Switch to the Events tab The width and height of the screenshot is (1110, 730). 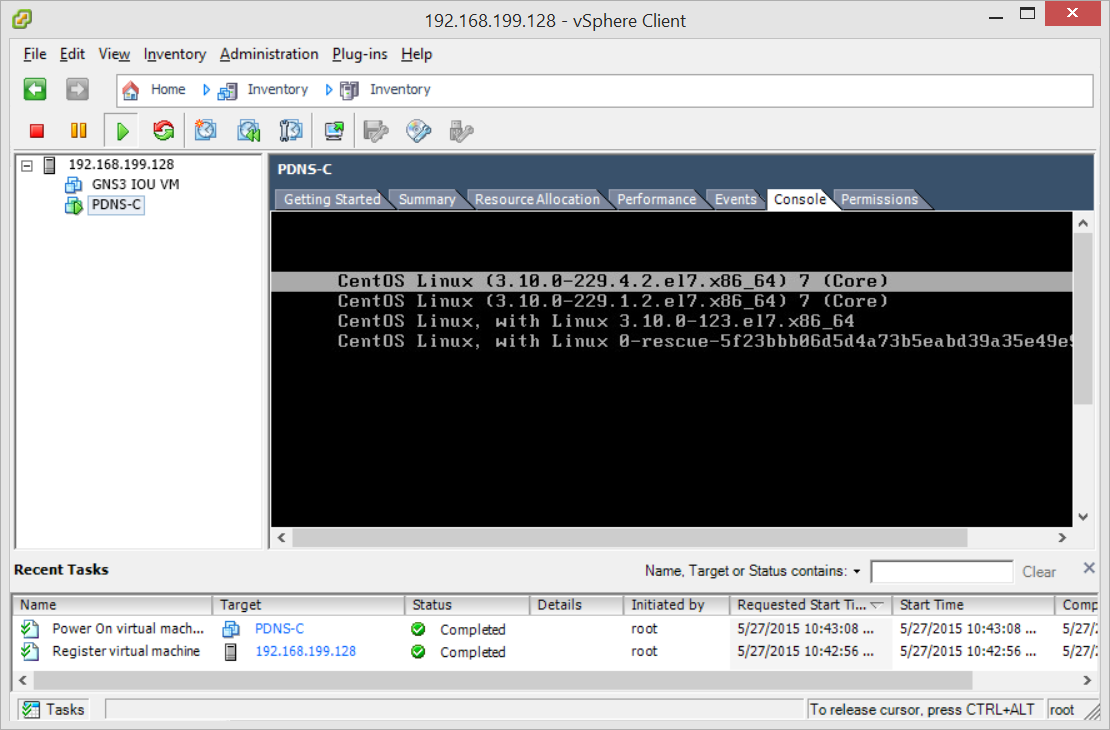click(x=736, y=200)
